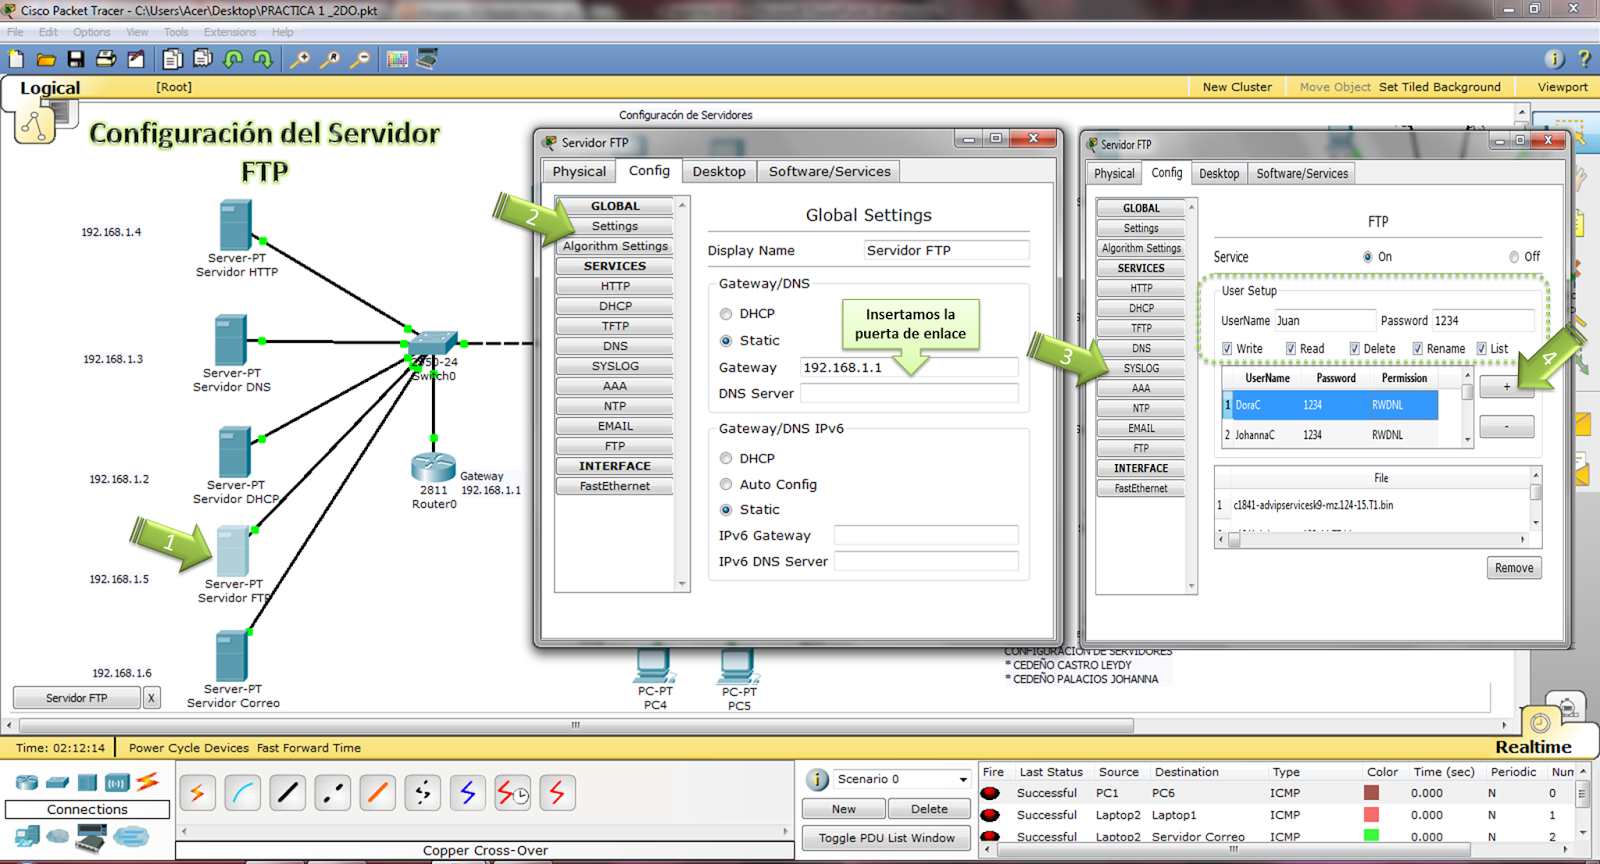The image size is (1600, 864).
Task: Switch to Physical tab in Global Settings window
Action: 579,172
